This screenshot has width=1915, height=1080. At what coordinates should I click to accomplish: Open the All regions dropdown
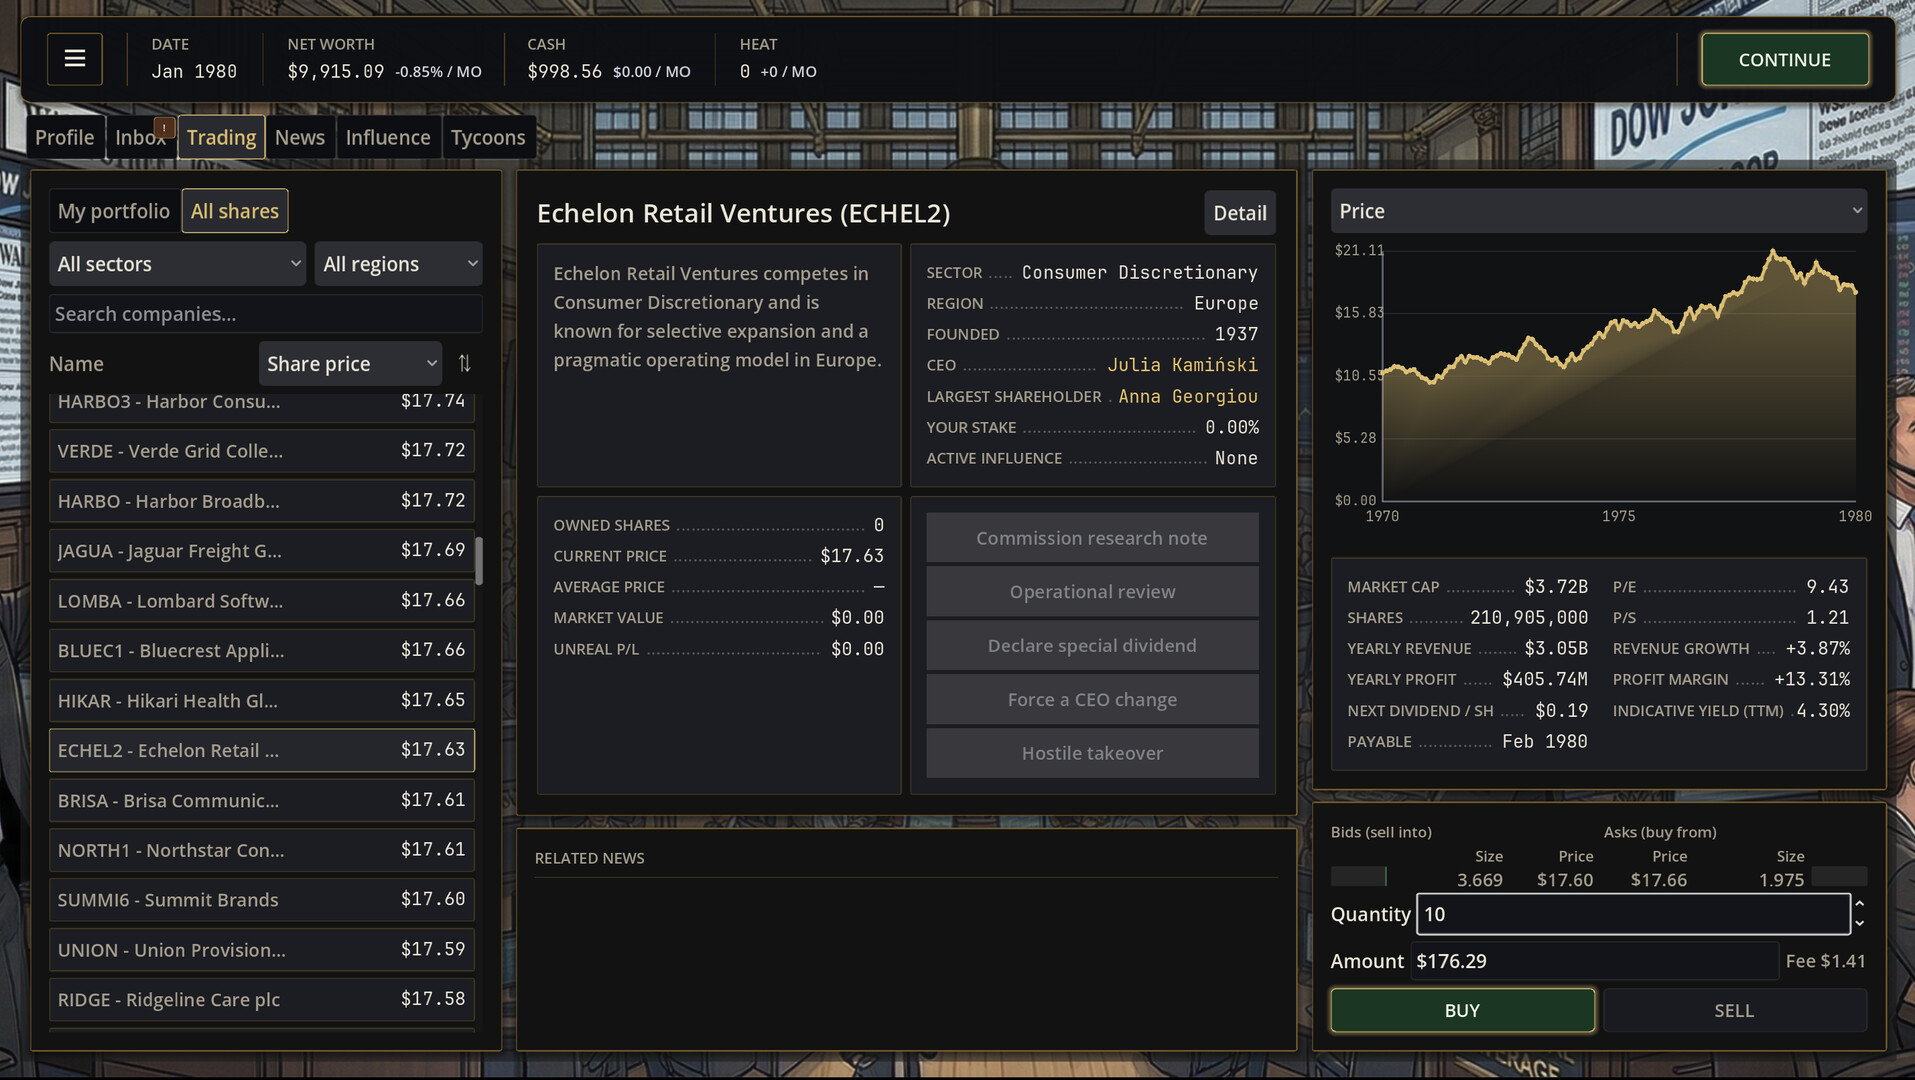tap(398, 264)
